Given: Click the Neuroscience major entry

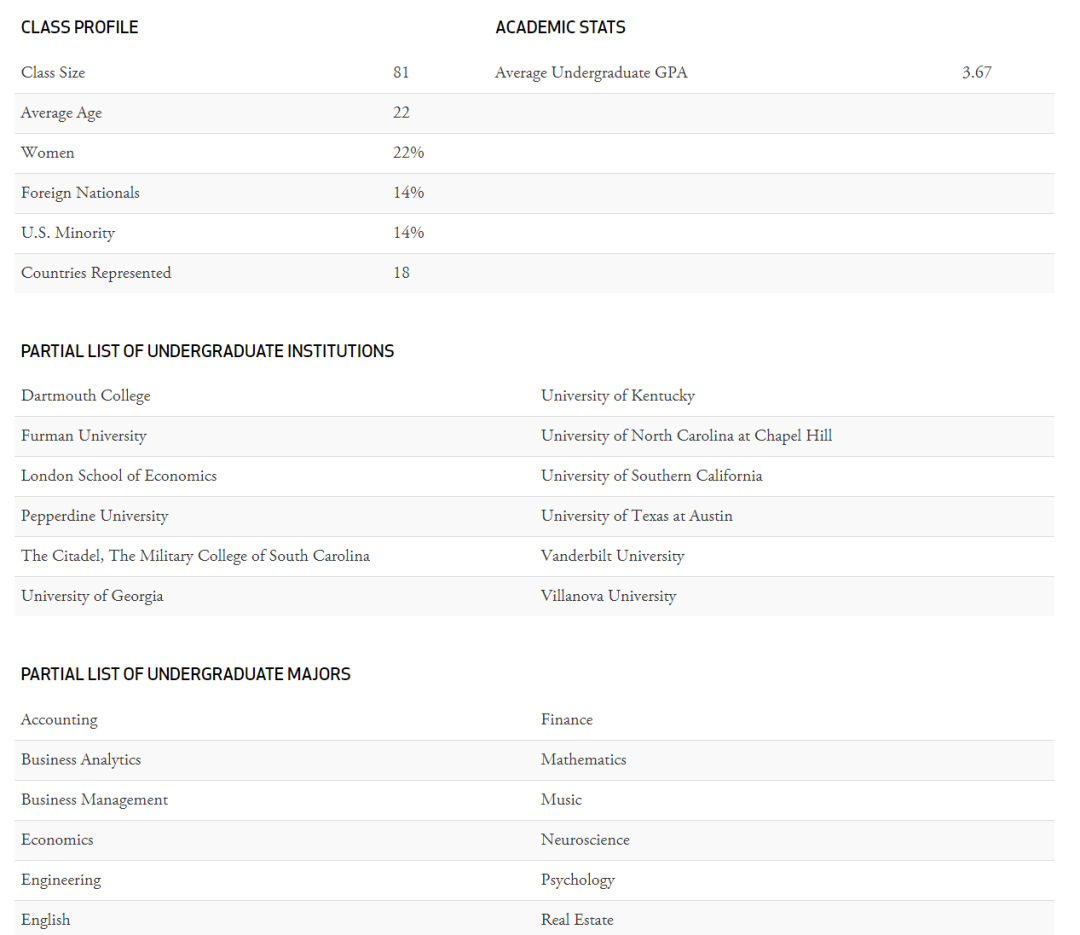Looking at the screenshot, I should [585, 840].
